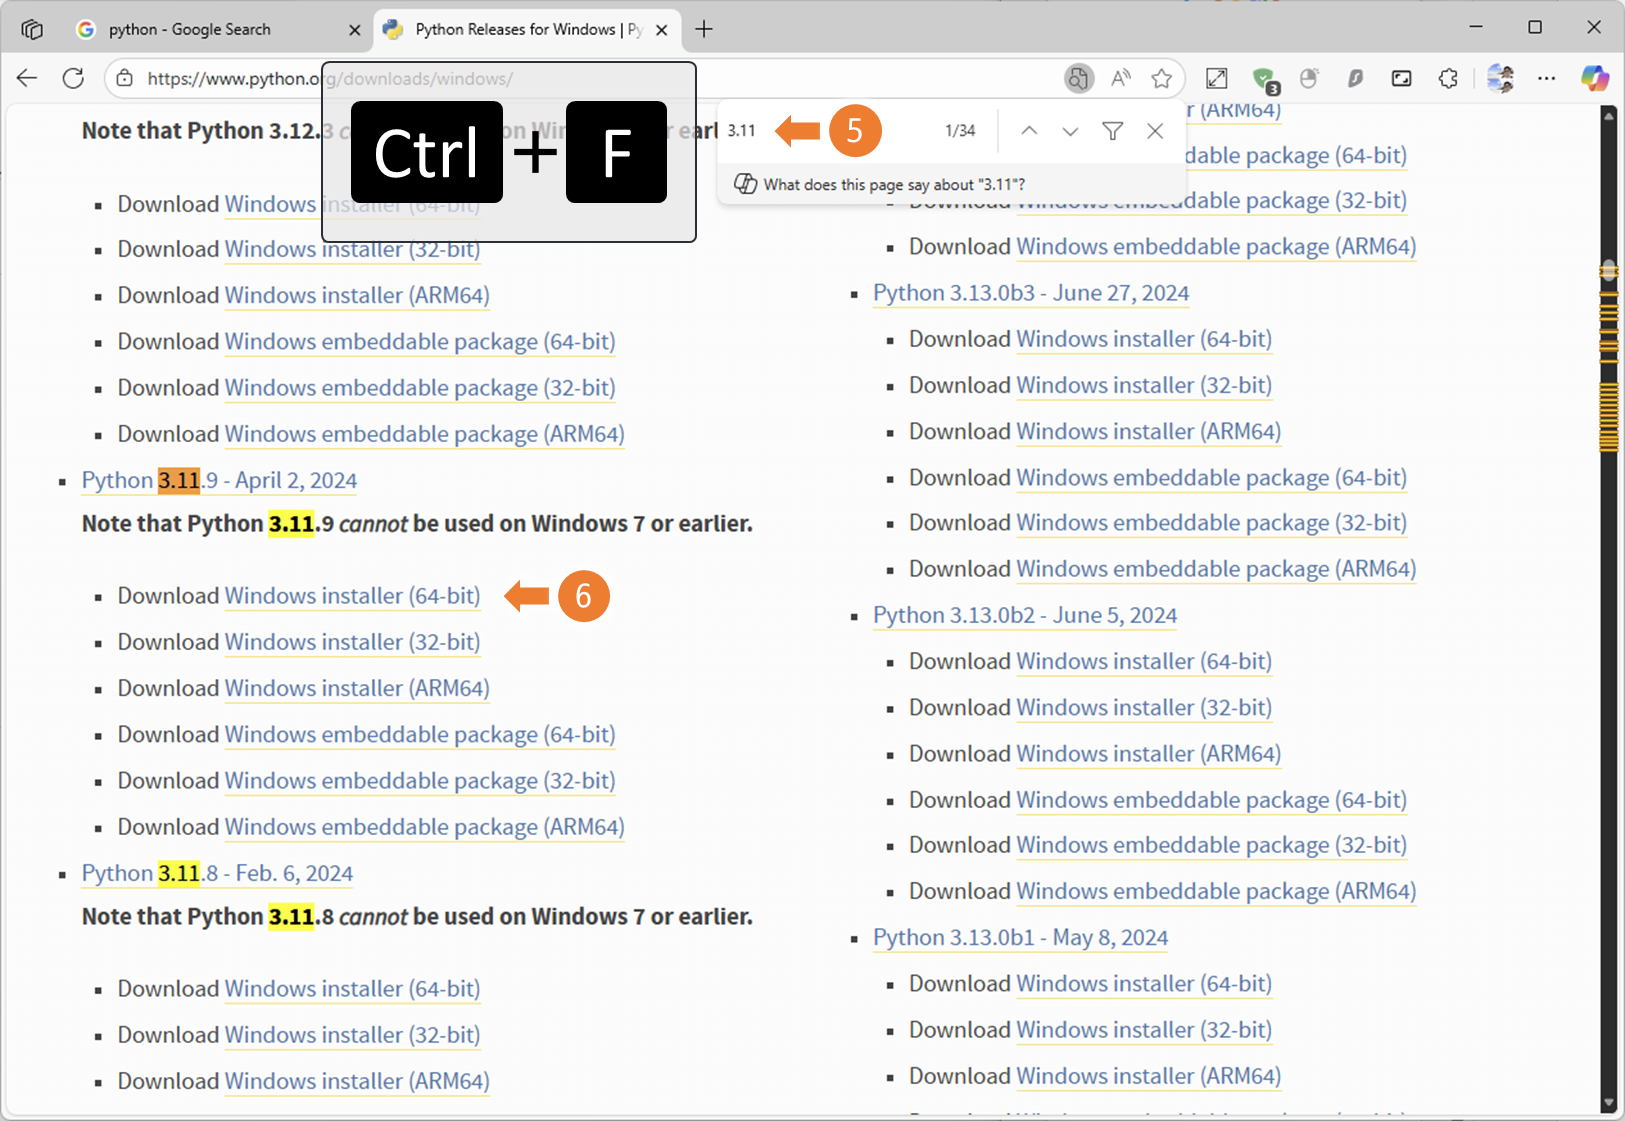Open the Copilot sidebar icon
The image size is (1625, 1121).
pyautogui.click(x=1594, y=78)
